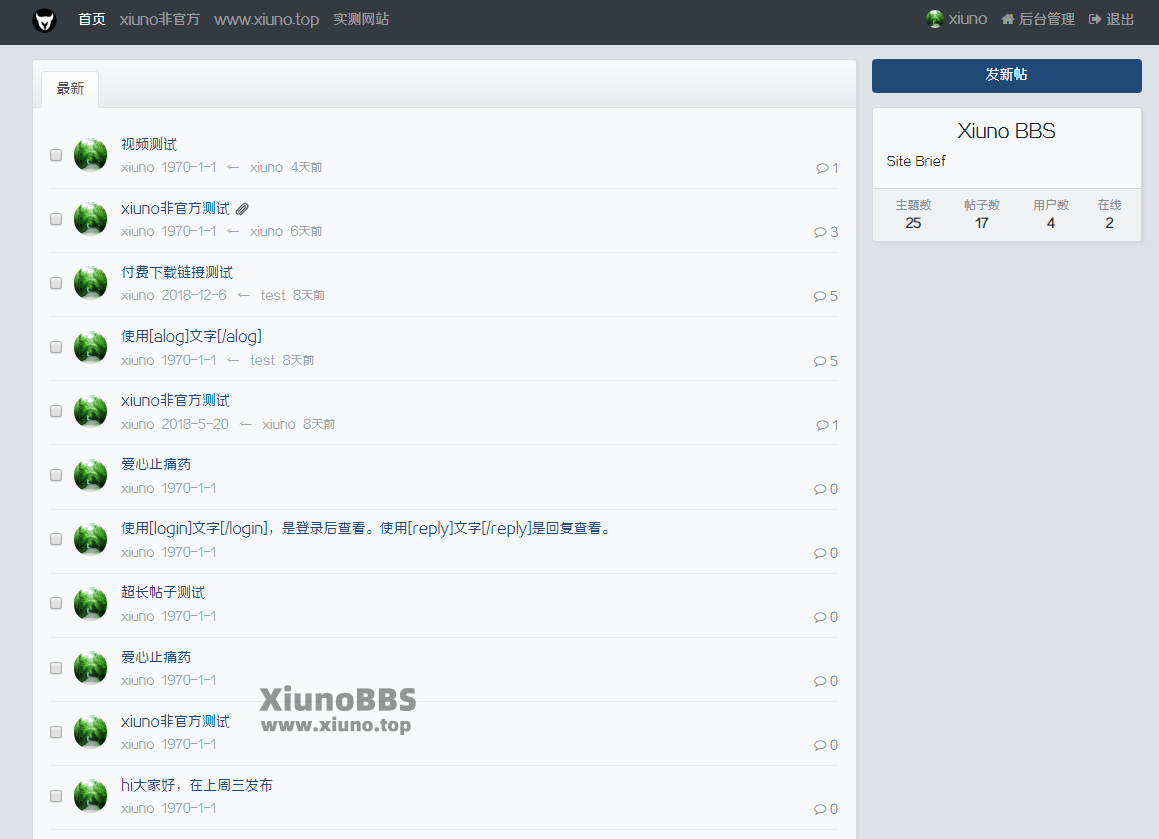Screen dimensions: 1159x839
Task: Open the 实测网站 navigation item
Action: (x=361, y=19)
